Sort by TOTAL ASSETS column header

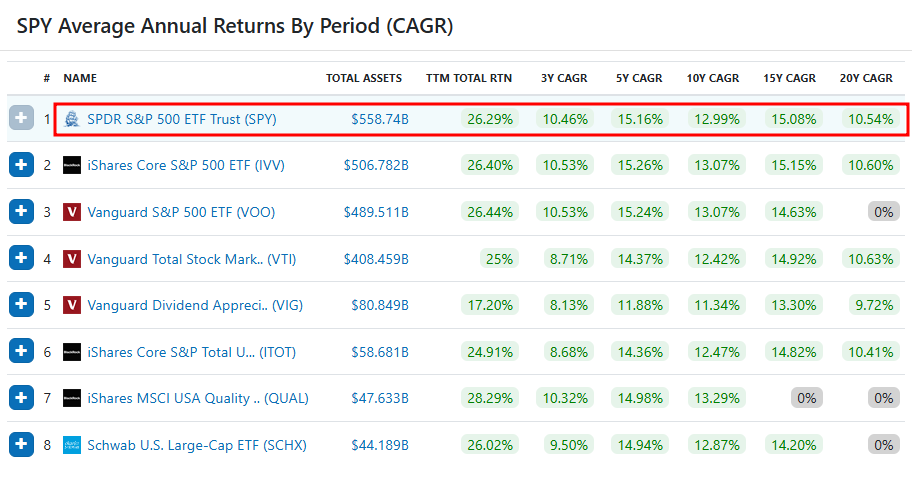click(364, 78)
